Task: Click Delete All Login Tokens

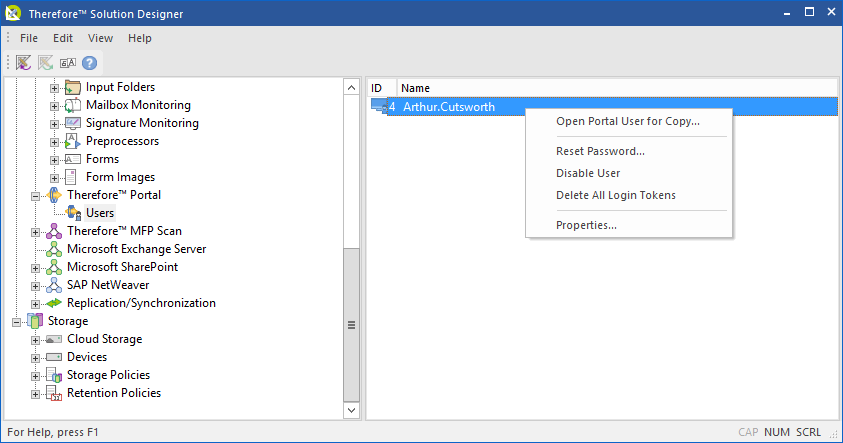Action: (615, 195)
